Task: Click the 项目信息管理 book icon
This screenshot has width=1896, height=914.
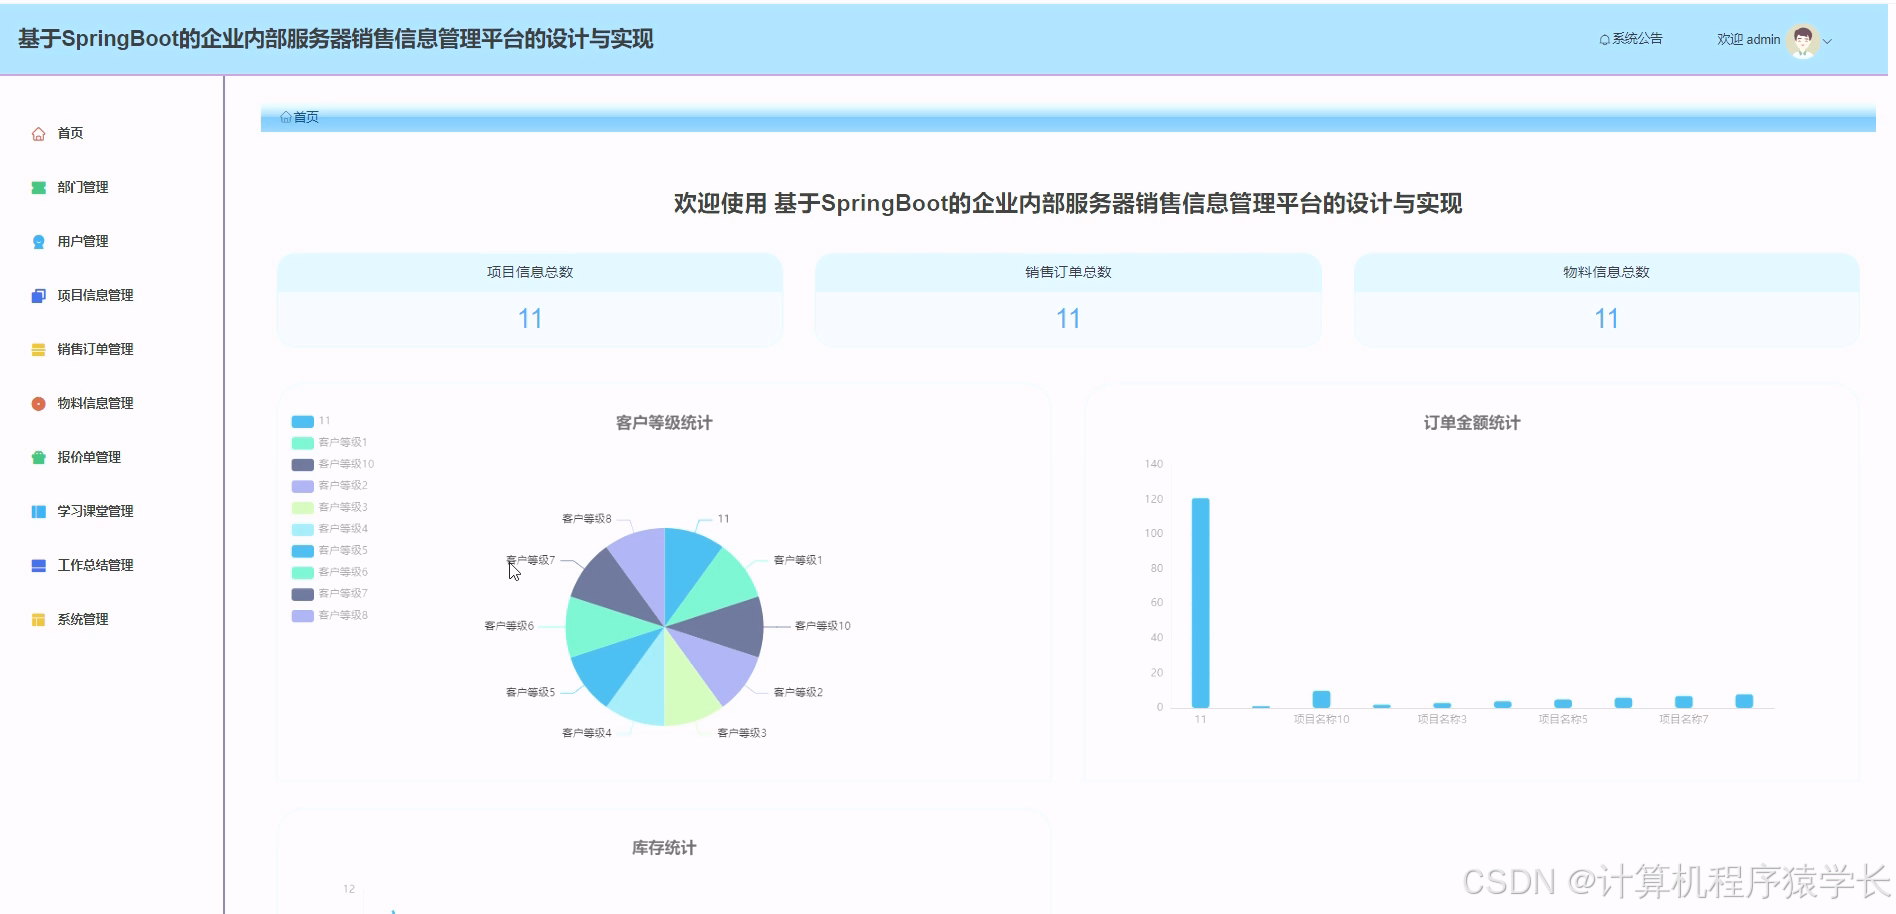Action: click(38, 294)
